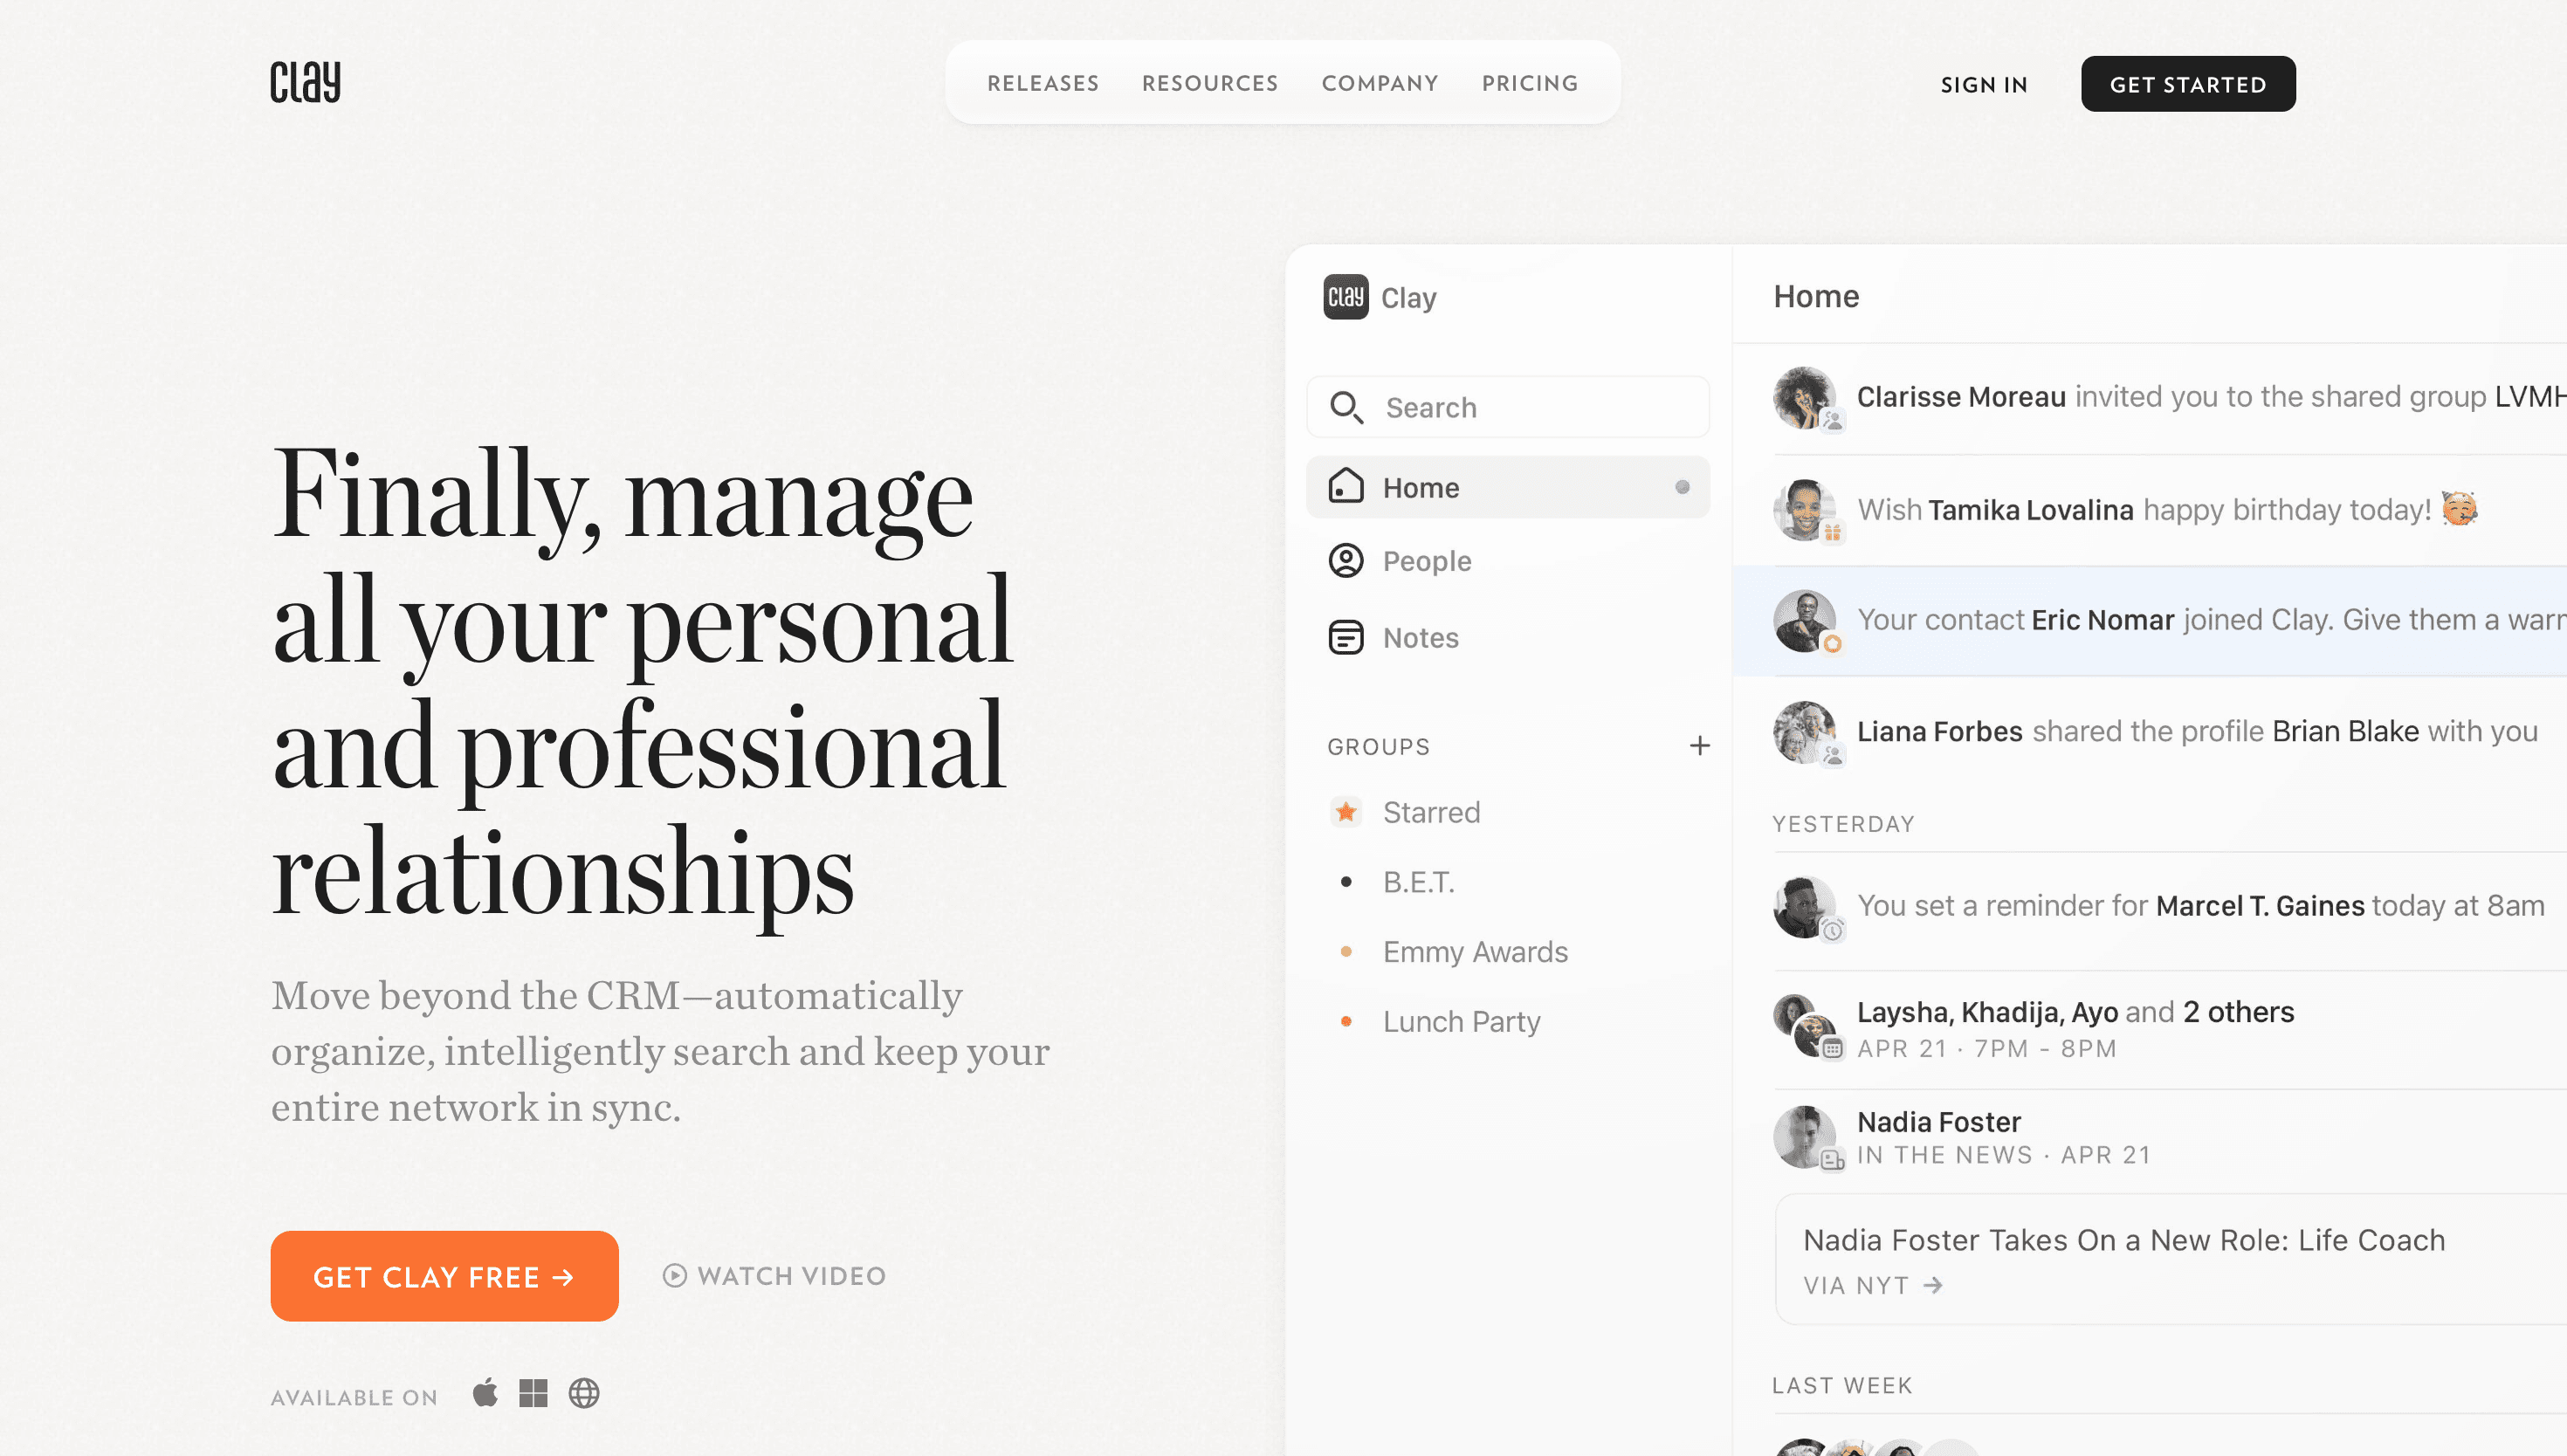Select the search magnifier icon in the sidebar

click(x=1347, y=407)
